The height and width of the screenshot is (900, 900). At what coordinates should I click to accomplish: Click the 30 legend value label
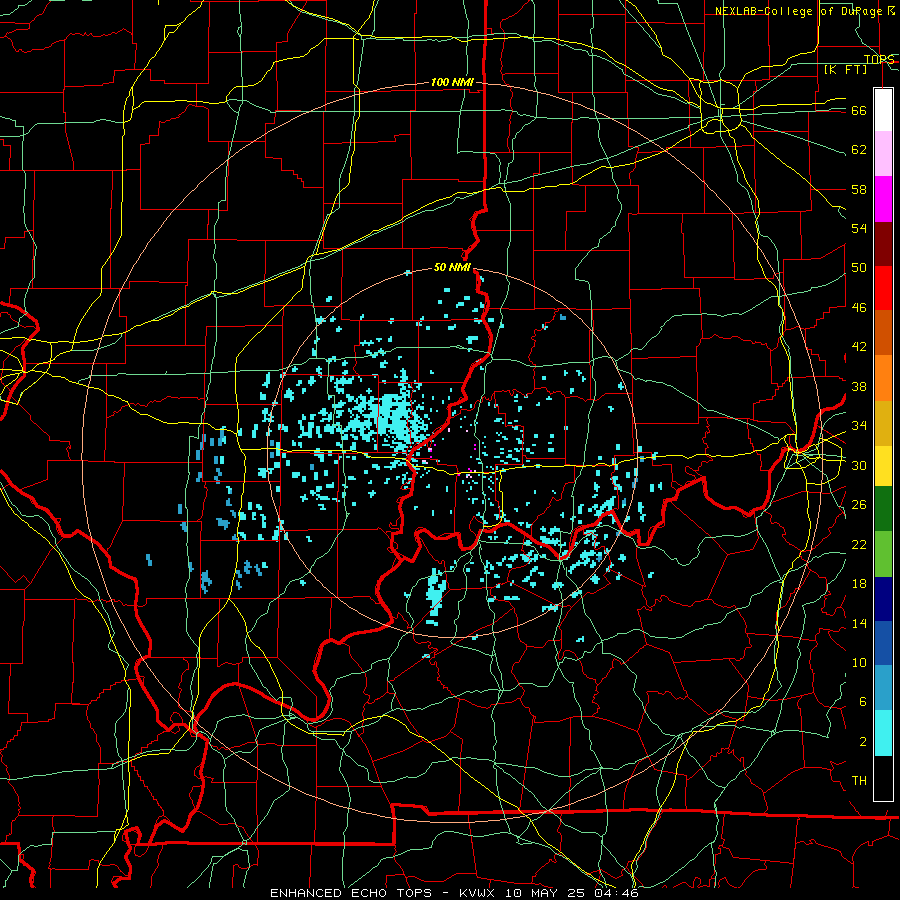859,465
